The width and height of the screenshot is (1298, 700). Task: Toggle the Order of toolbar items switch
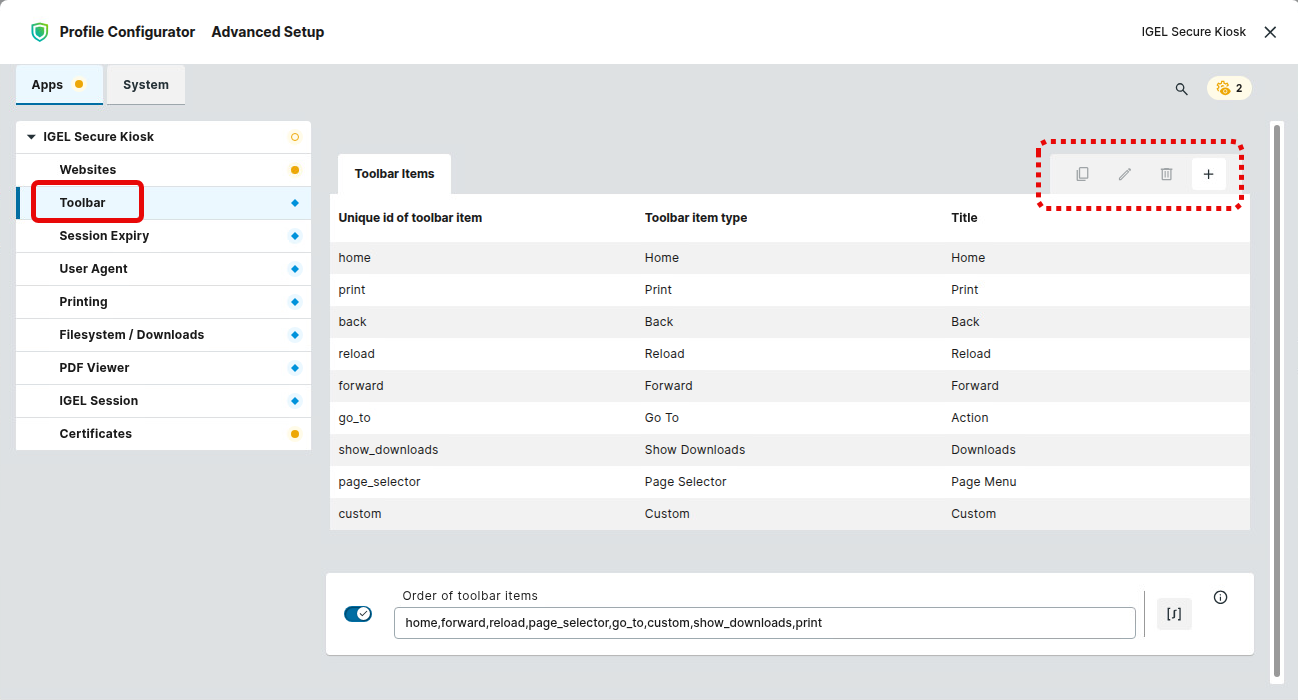[358, 613]
